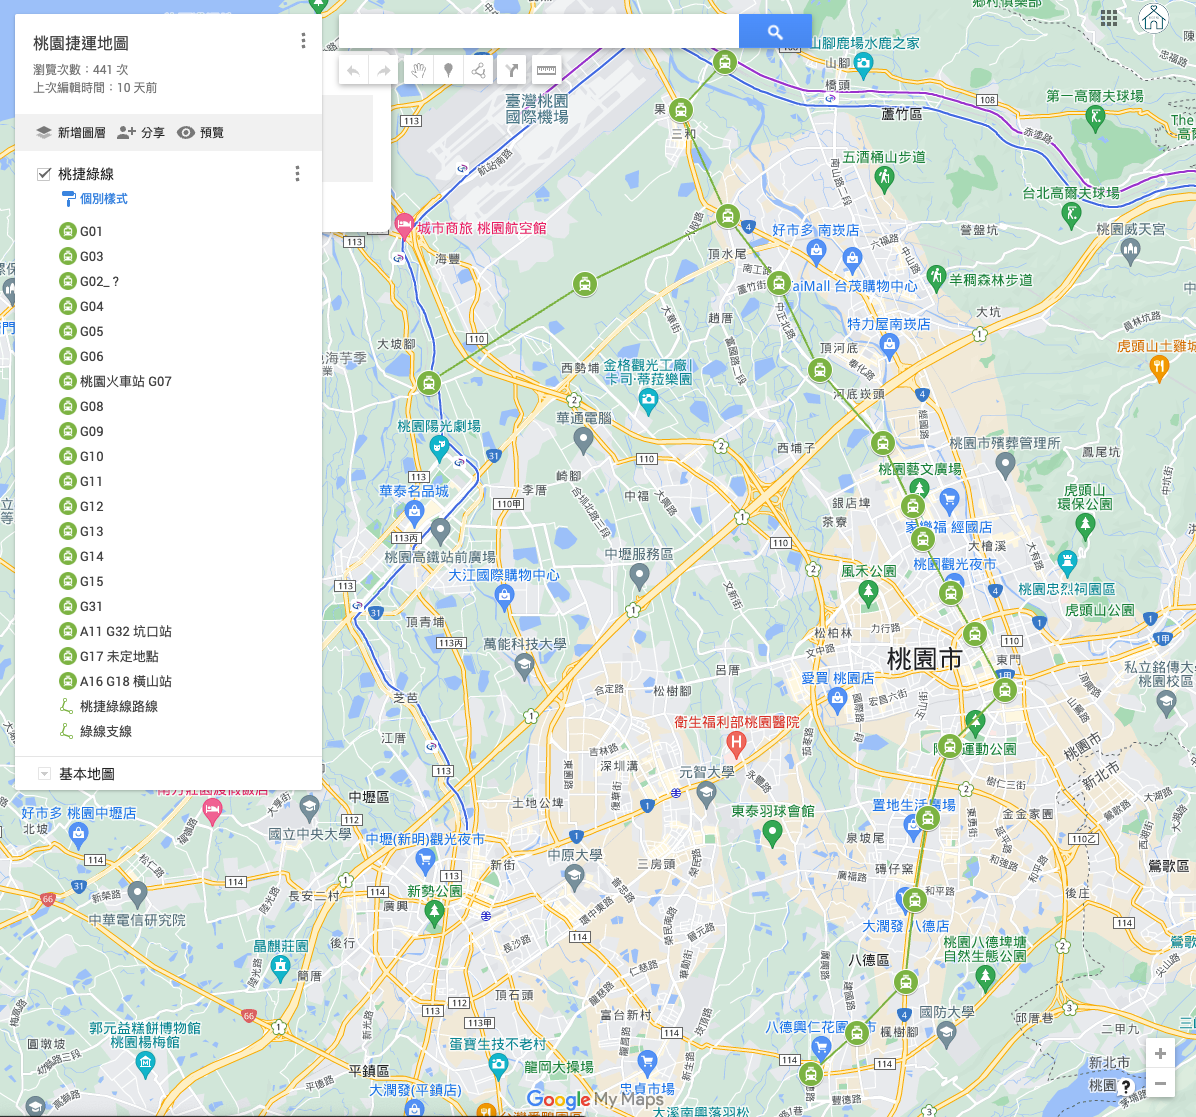
Task: Click the blue search magnifier button
Action: tap(775, 32)
